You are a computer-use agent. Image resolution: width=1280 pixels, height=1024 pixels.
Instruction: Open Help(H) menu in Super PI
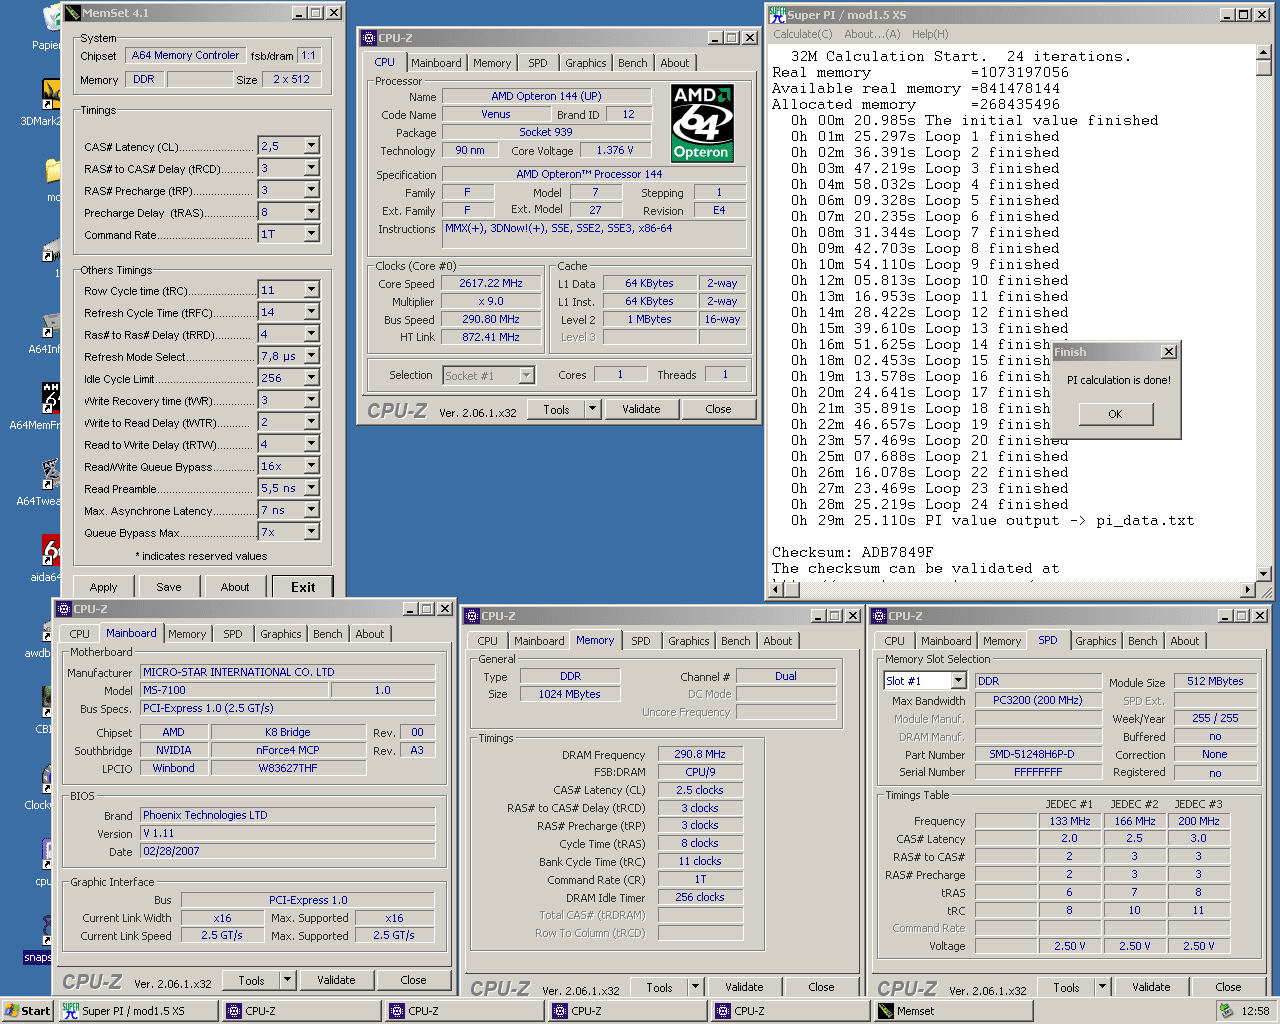[x=930, y=34]
